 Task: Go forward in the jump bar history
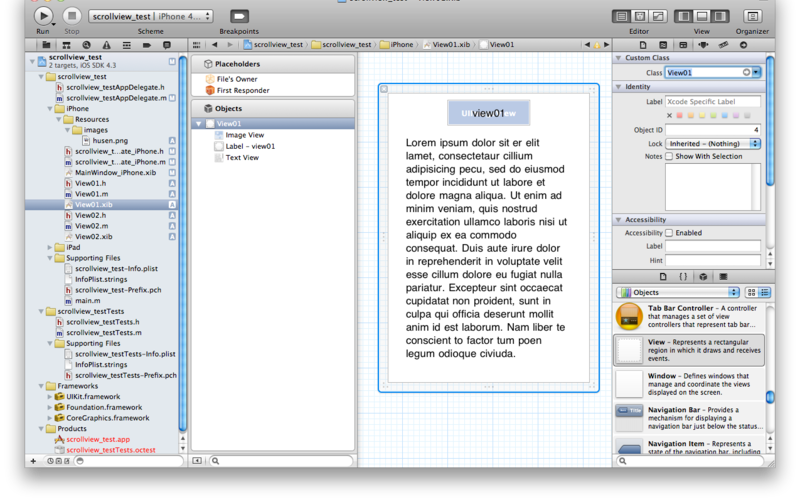coord(230,45)
